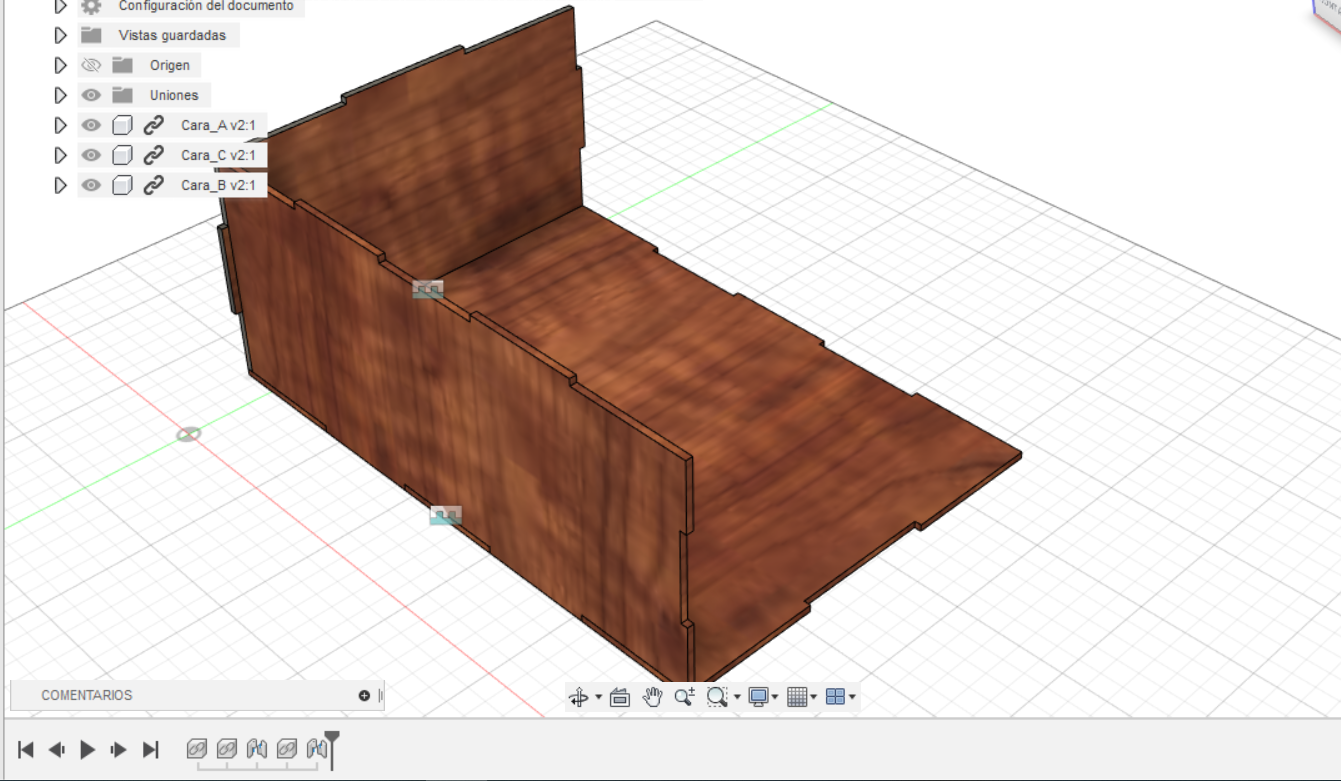
Task: Select the Uniones label in browser
Action: click(174, 95)
